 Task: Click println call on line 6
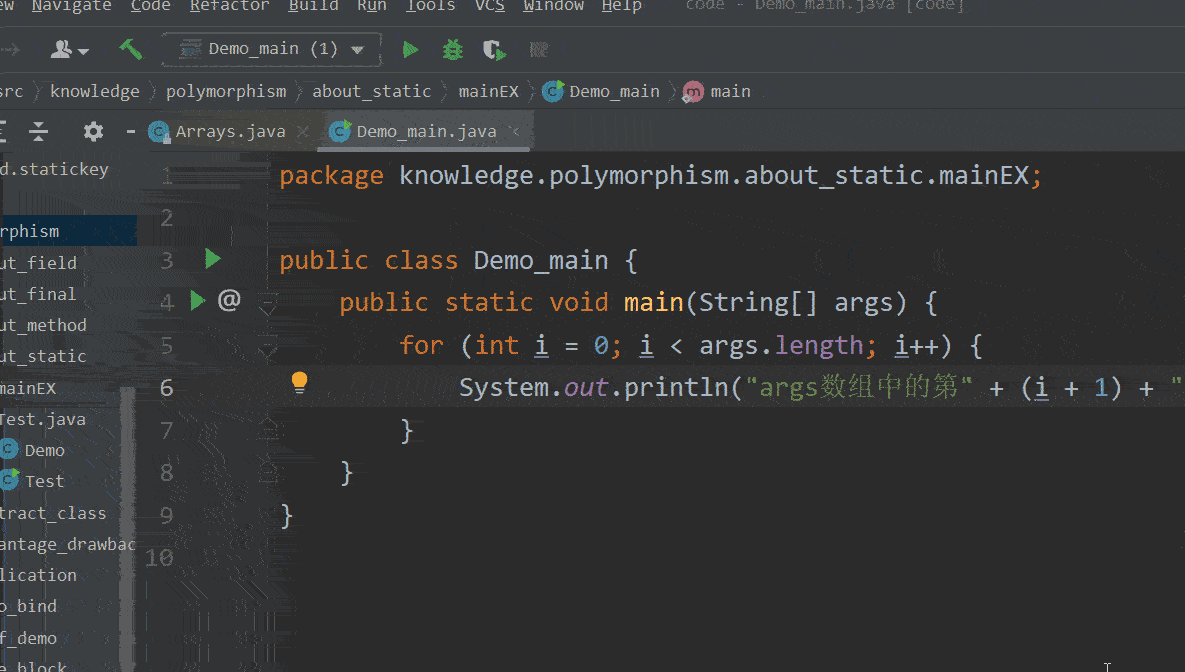pyautogui.click(x=676, y=388)
